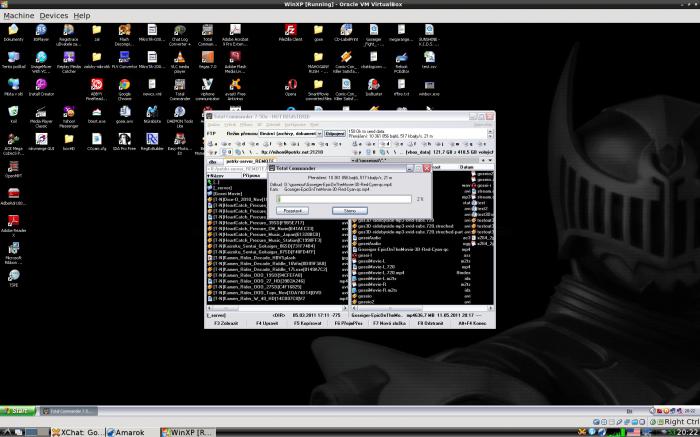Open the Režim přenosu transfer mode dropdown
Image resolution: width=700 pixels, height=437 pixels.
[x=290, y=133]
